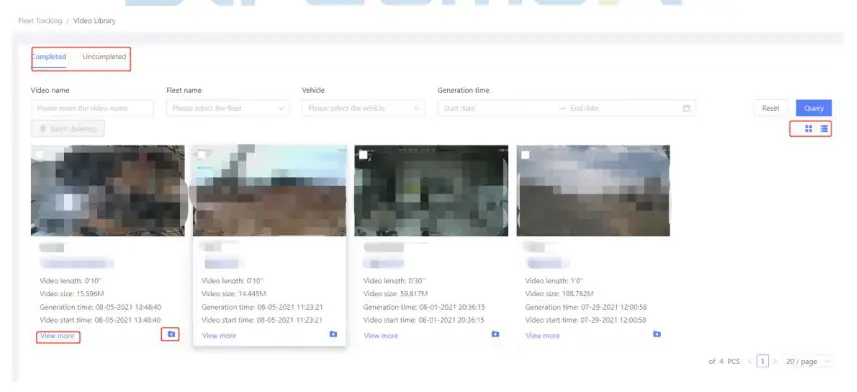Open thumbnail of the 15.596M video
This screenshot has width=857, height=392.
[108, 191]
